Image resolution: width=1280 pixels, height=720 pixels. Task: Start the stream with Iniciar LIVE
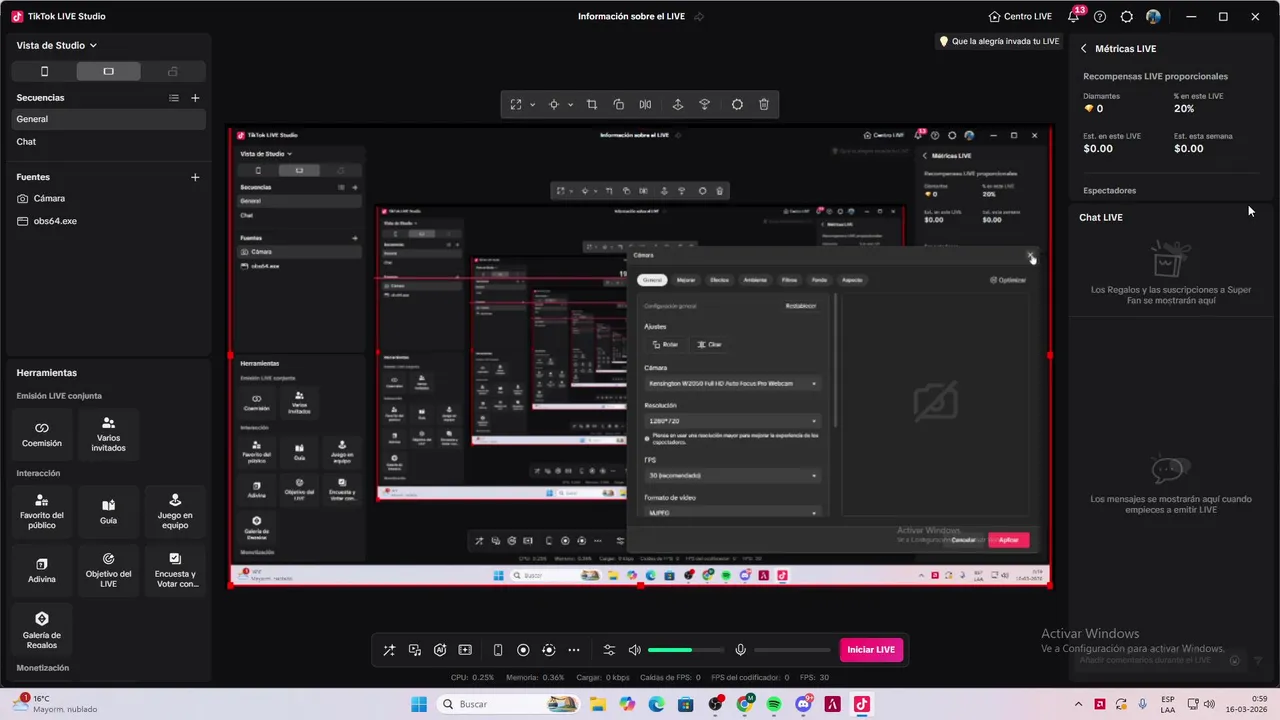[x=871, y=650]
